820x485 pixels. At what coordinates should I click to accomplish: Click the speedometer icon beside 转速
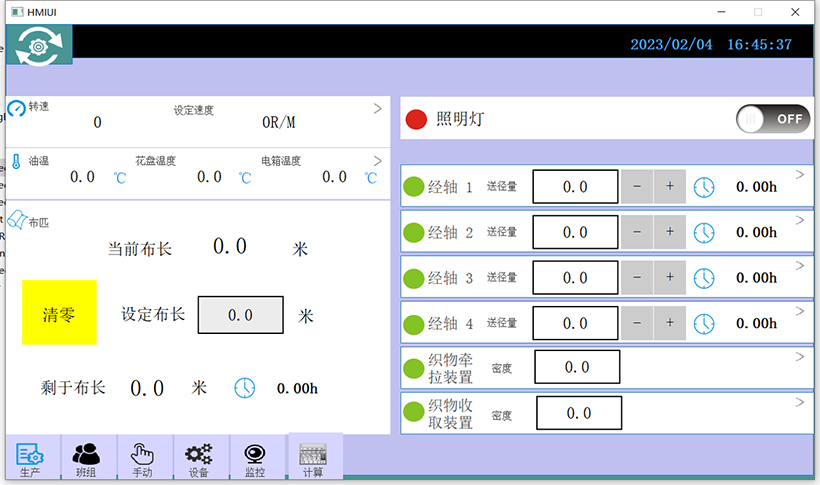coord(16,107)
